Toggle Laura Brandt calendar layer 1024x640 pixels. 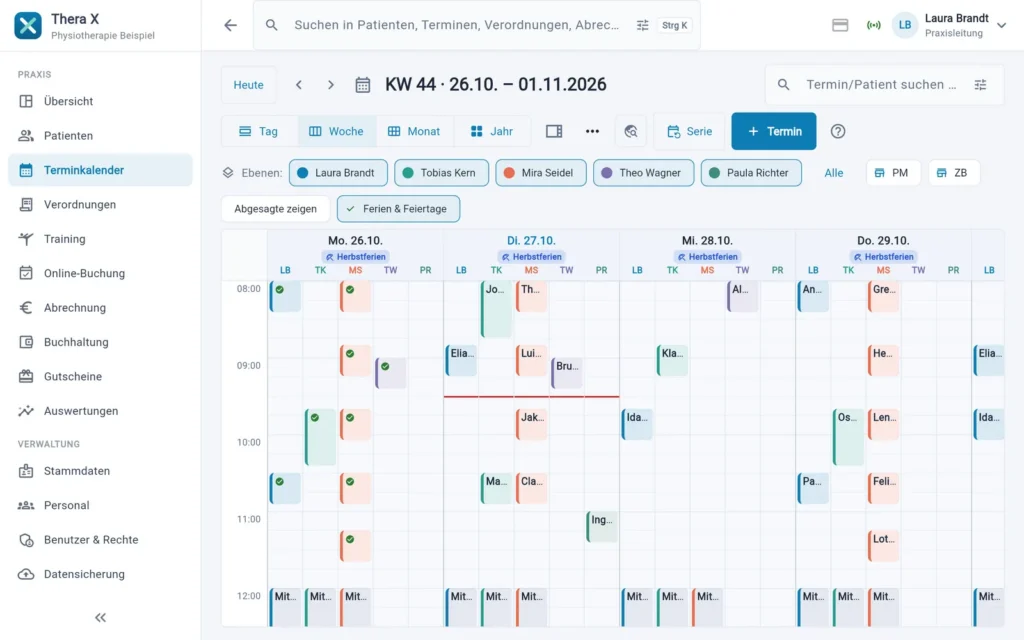(x=338, y=173)
